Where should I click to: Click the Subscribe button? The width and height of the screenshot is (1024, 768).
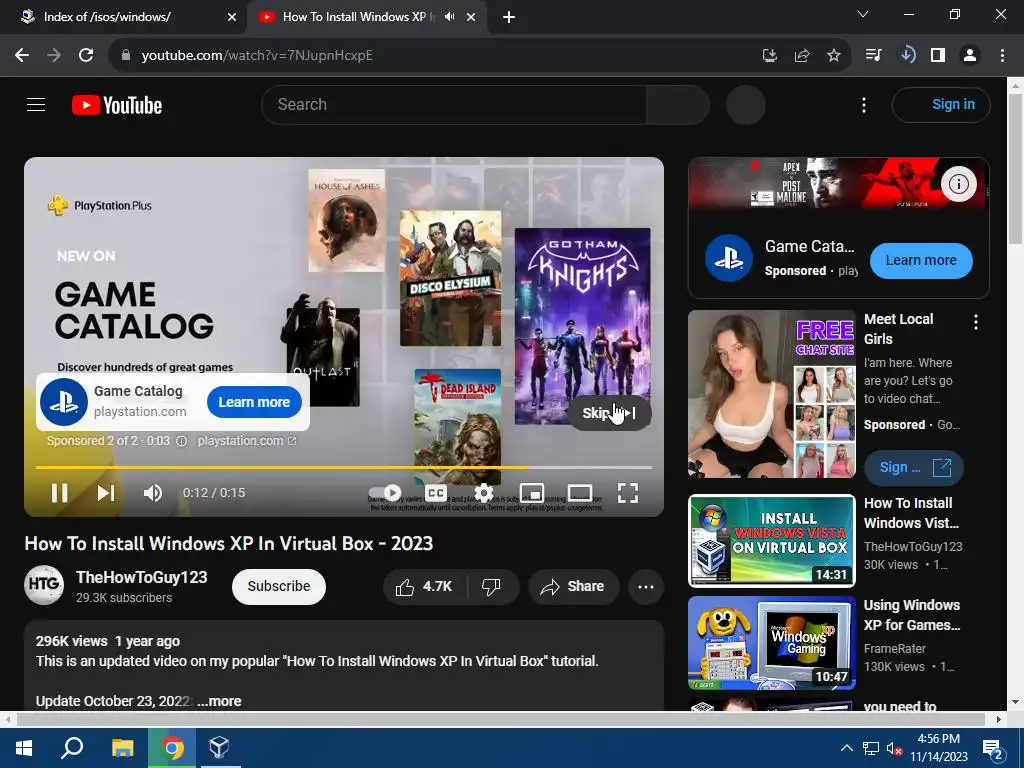click(279, 586)
